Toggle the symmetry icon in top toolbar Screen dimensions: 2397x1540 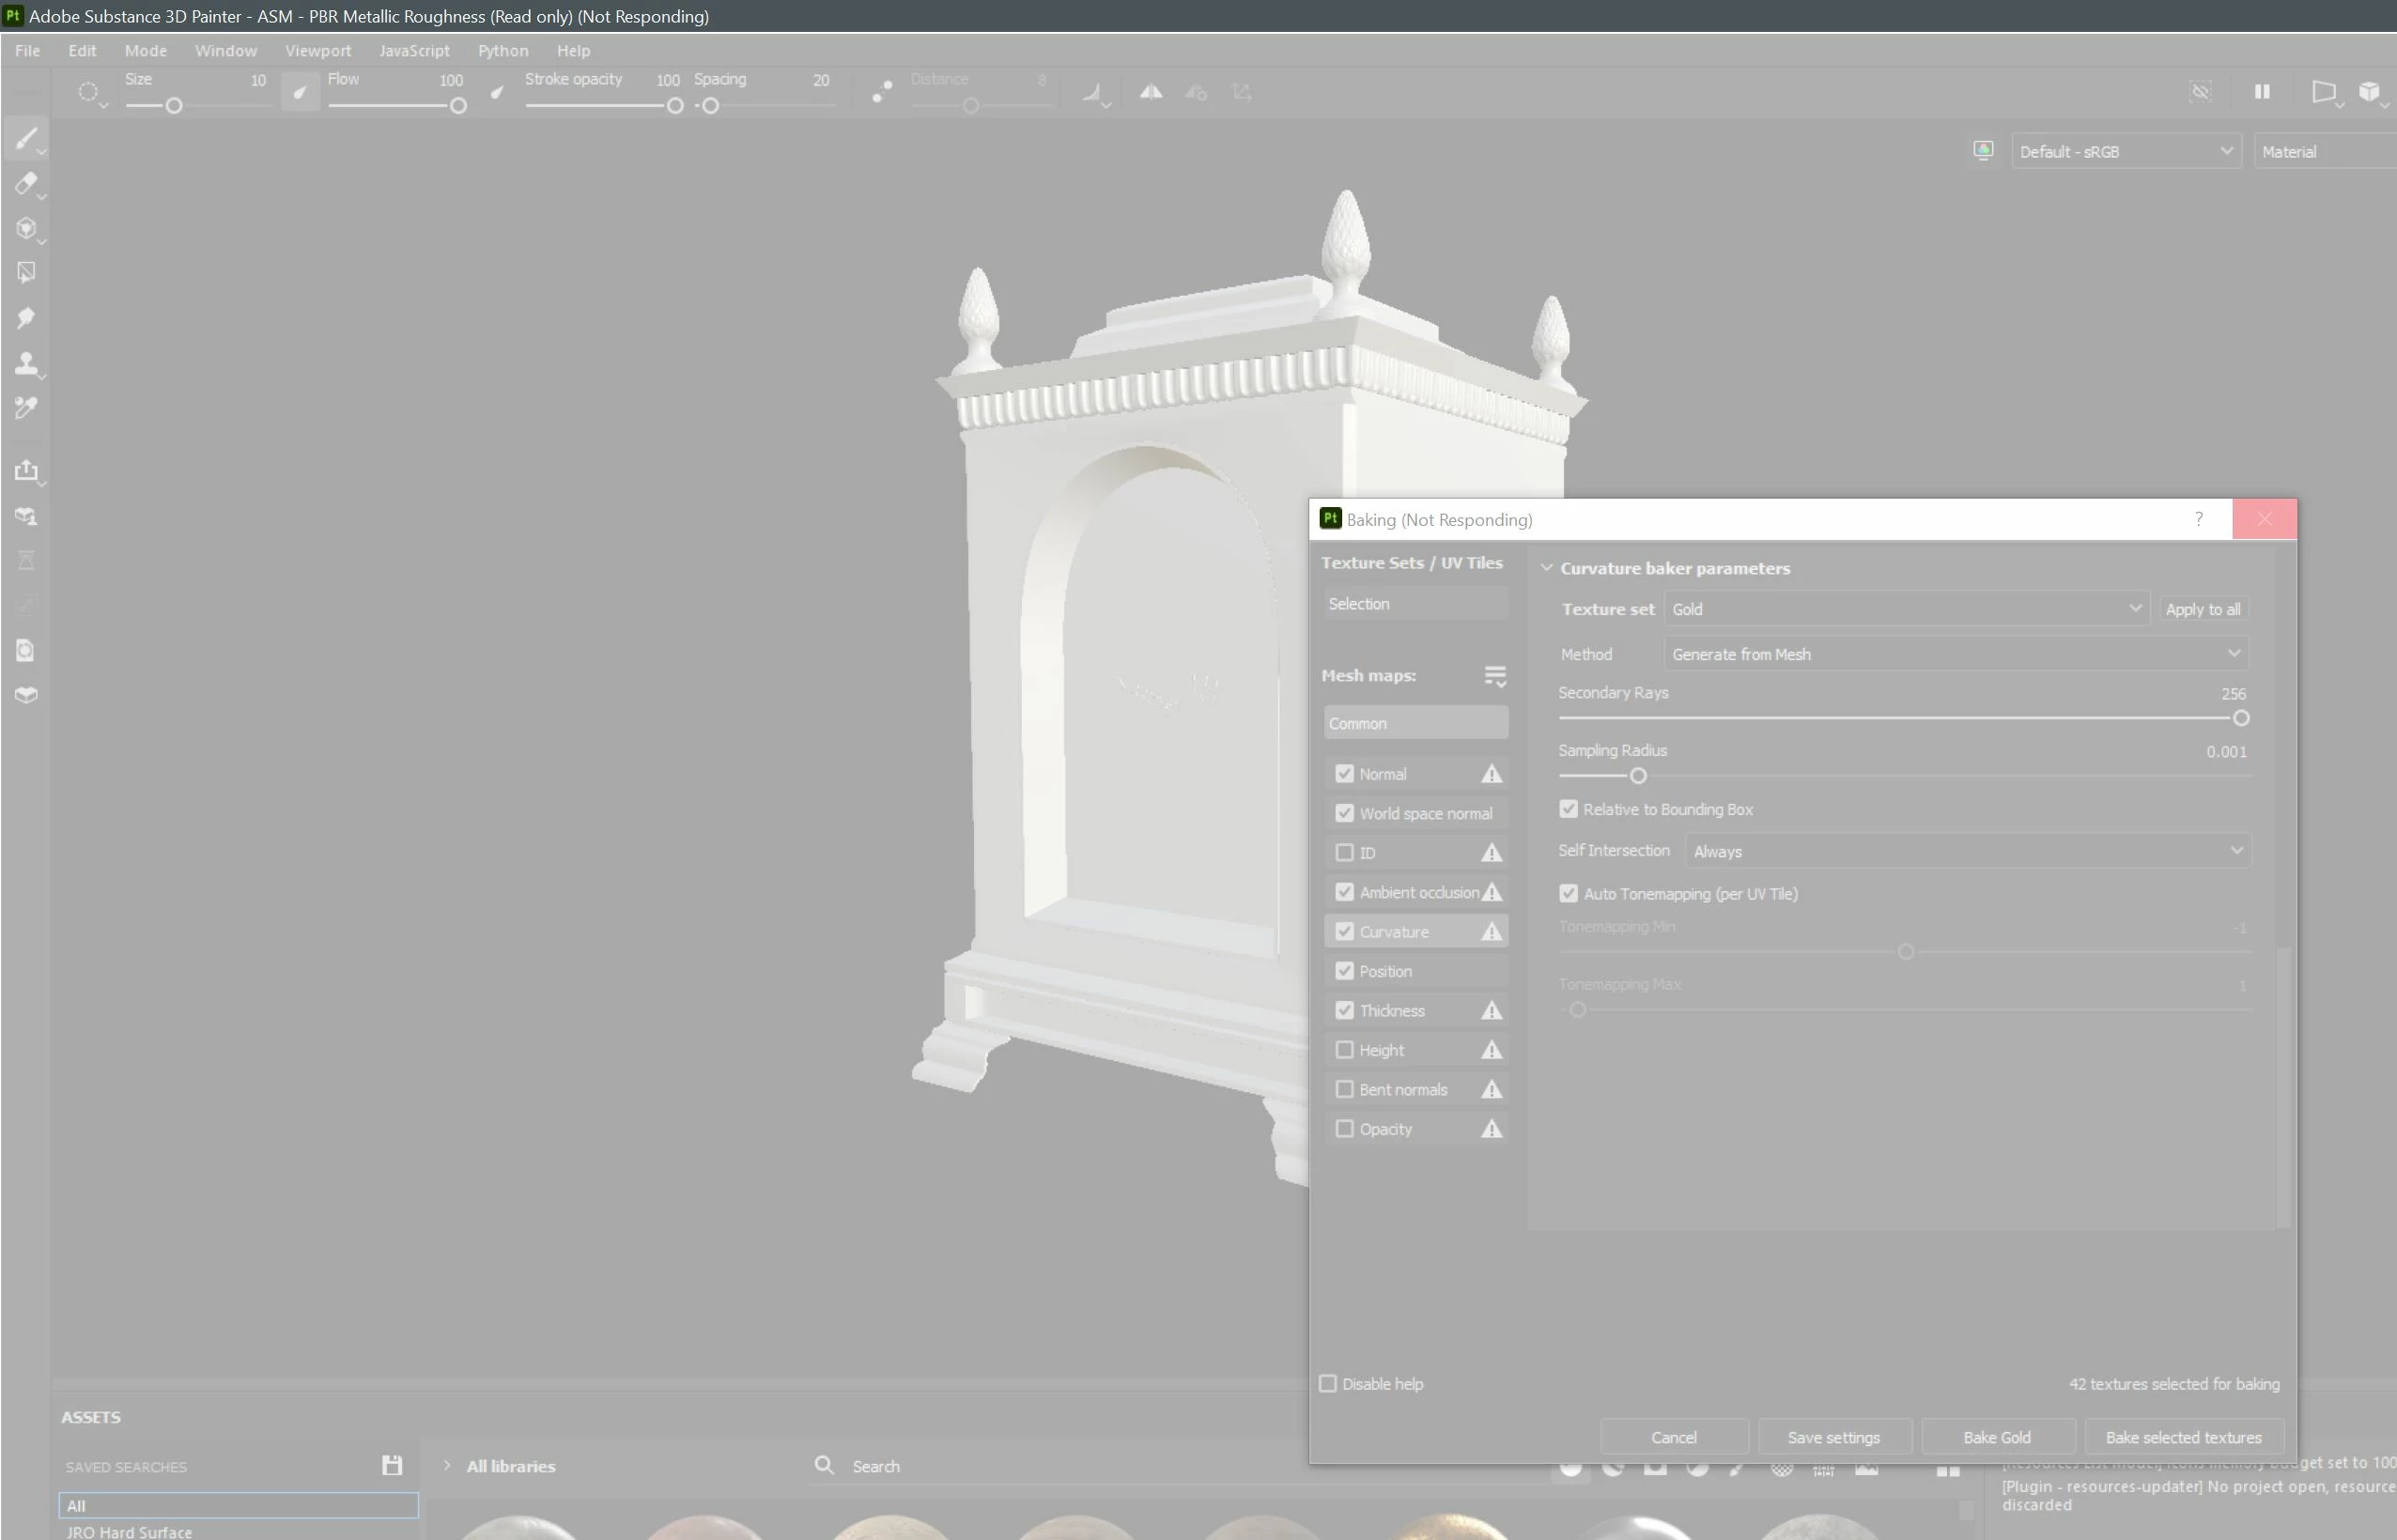coord(1151,92)
